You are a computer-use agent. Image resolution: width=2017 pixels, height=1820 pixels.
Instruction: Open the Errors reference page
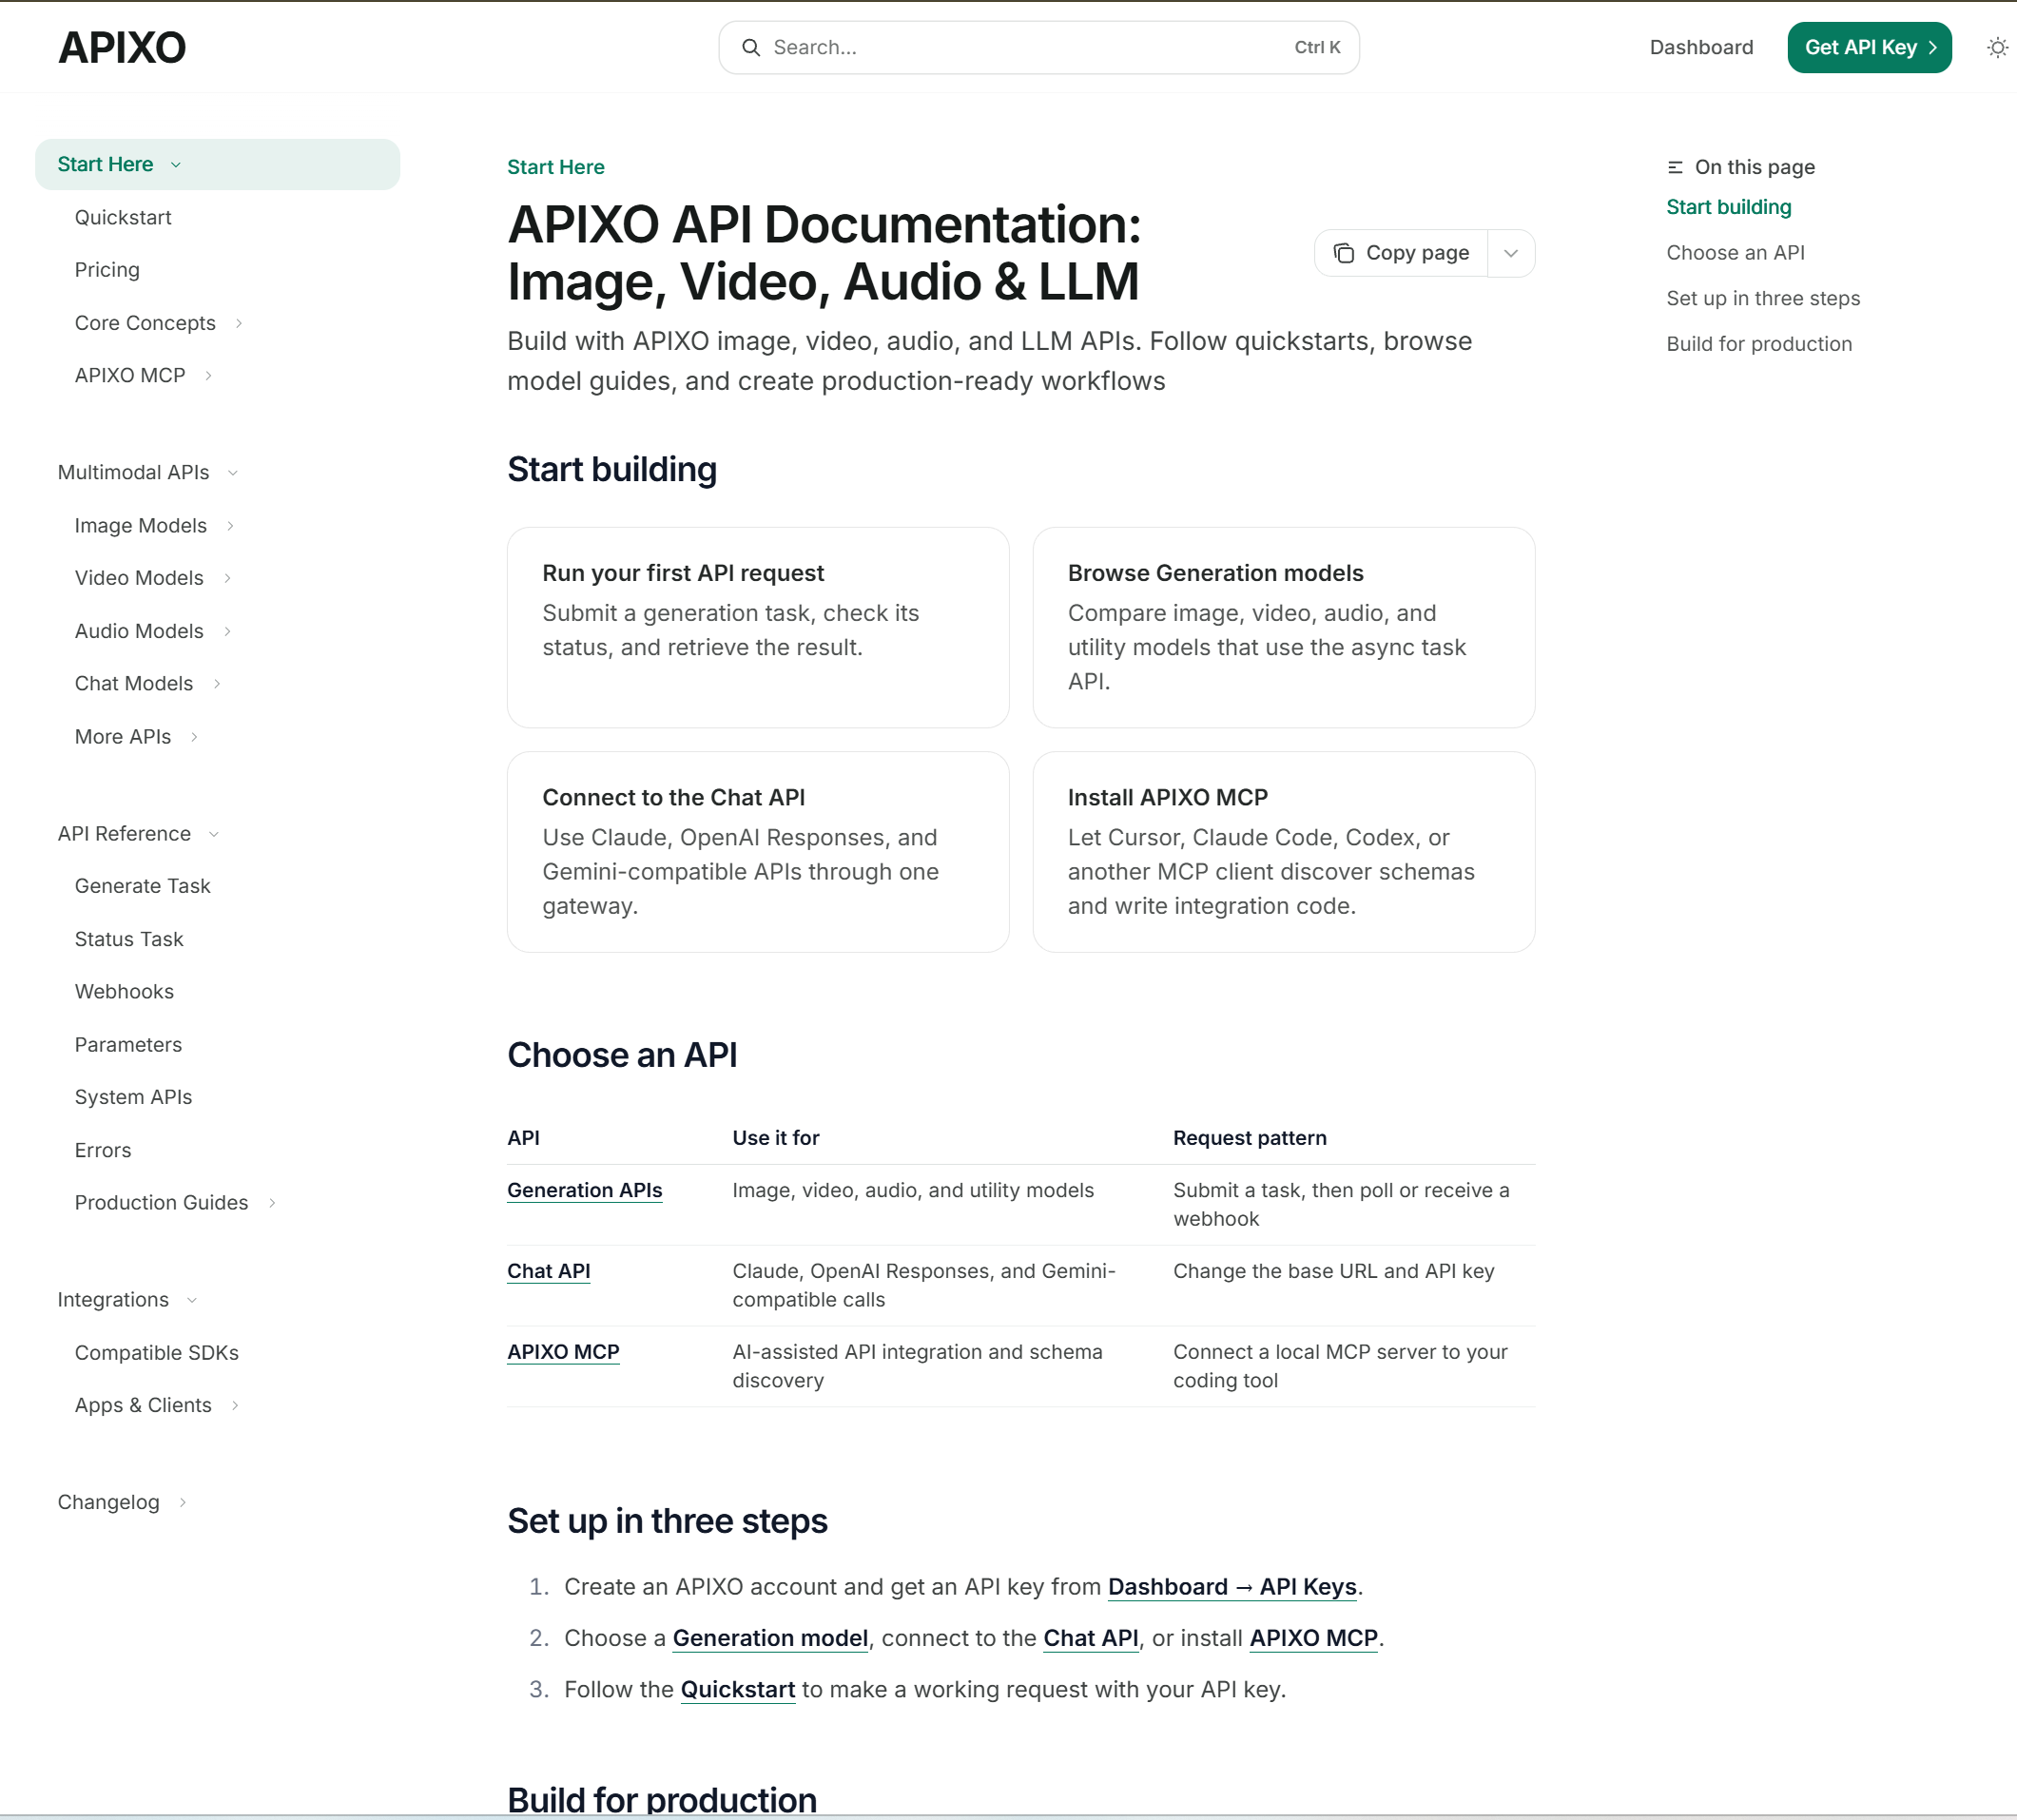103,1150
